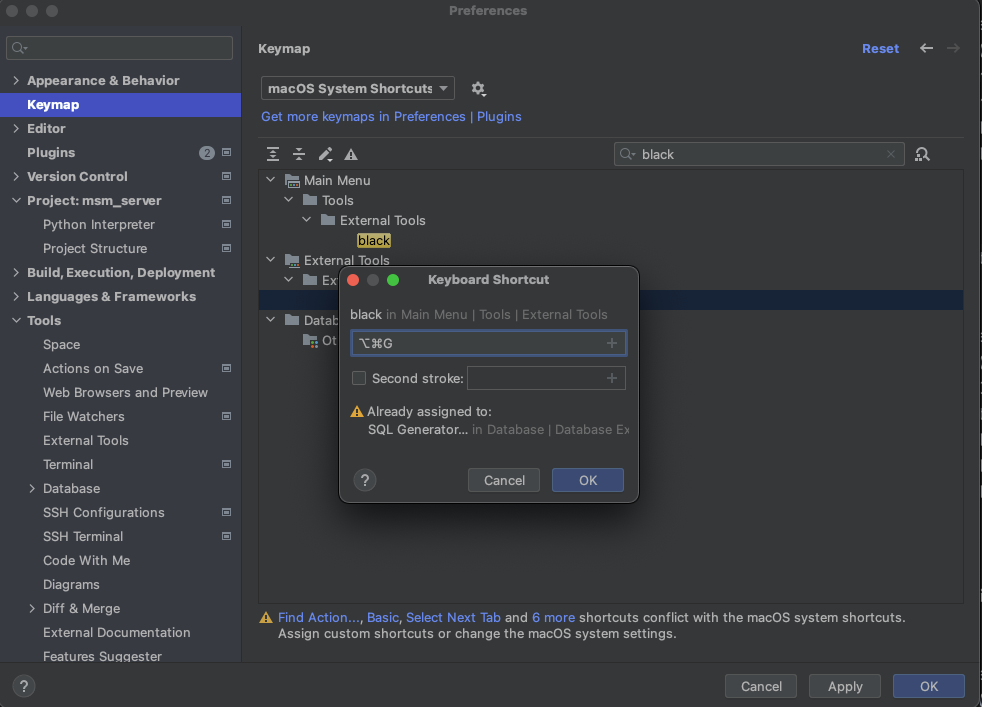Click the Find Action conflict link
This screenshot has width=982, height=707.
318,617
